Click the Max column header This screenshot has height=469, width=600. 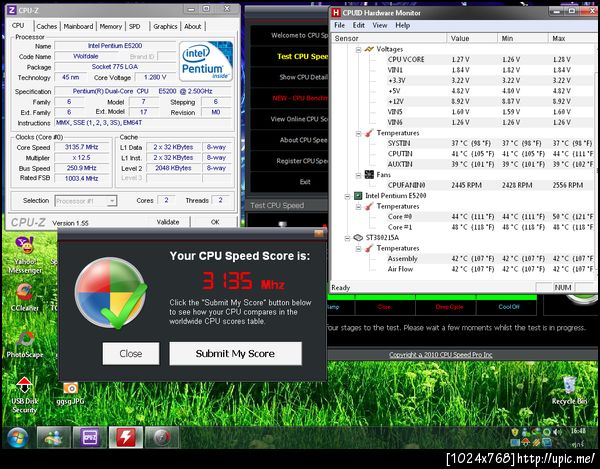(x=572, y=38)
